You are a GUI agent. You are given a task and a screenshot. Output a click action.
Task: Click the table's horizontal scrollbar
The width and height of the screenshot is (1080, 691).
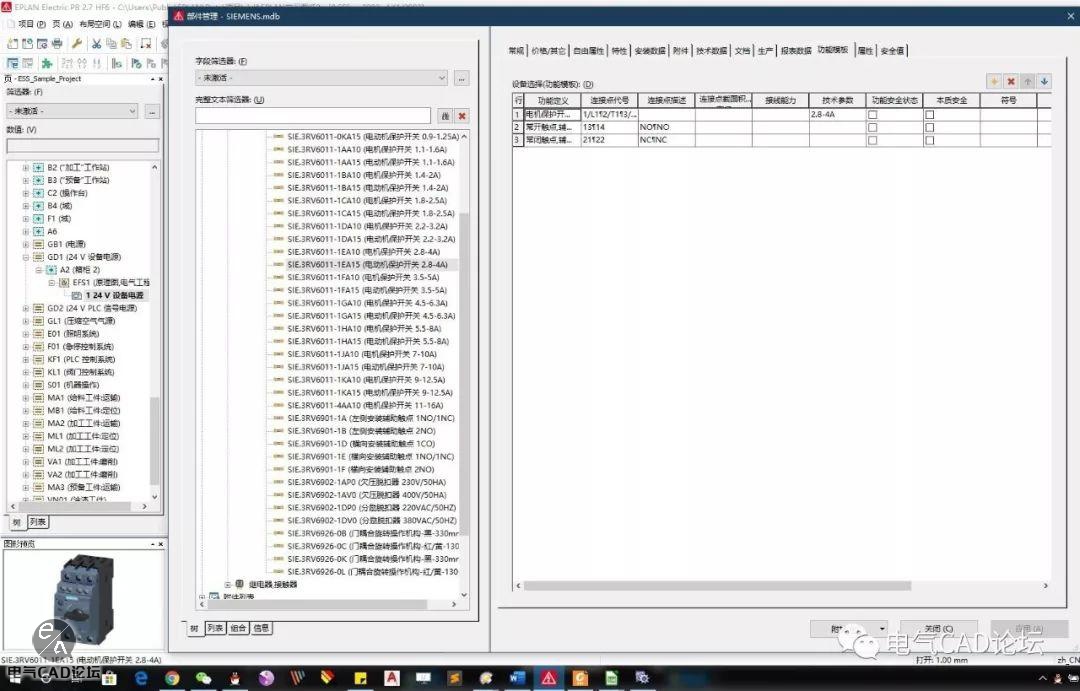click(718, 586)
